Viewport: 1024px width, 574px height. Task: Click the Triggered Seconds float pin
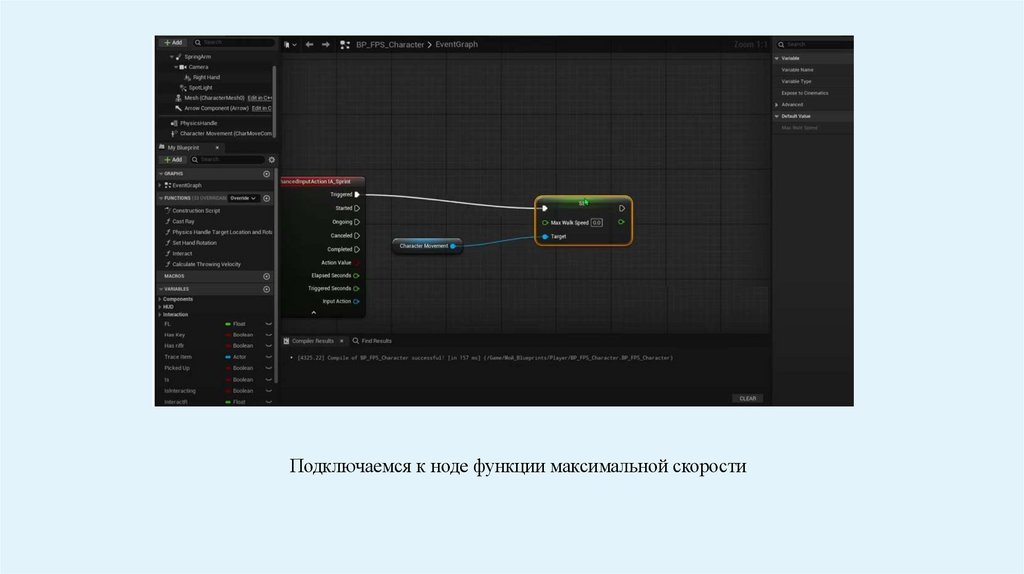pyautogui.click(x=357, y=289)
